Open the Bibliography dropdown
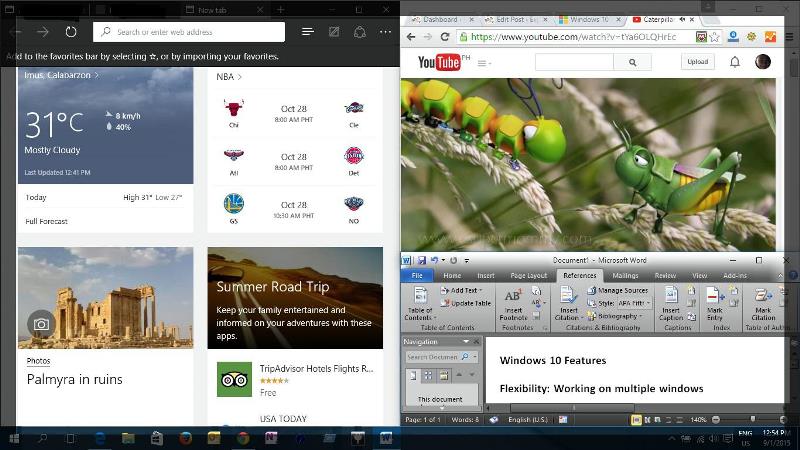The width and height of the screenshot is (800, 450). tap(619, 316)
